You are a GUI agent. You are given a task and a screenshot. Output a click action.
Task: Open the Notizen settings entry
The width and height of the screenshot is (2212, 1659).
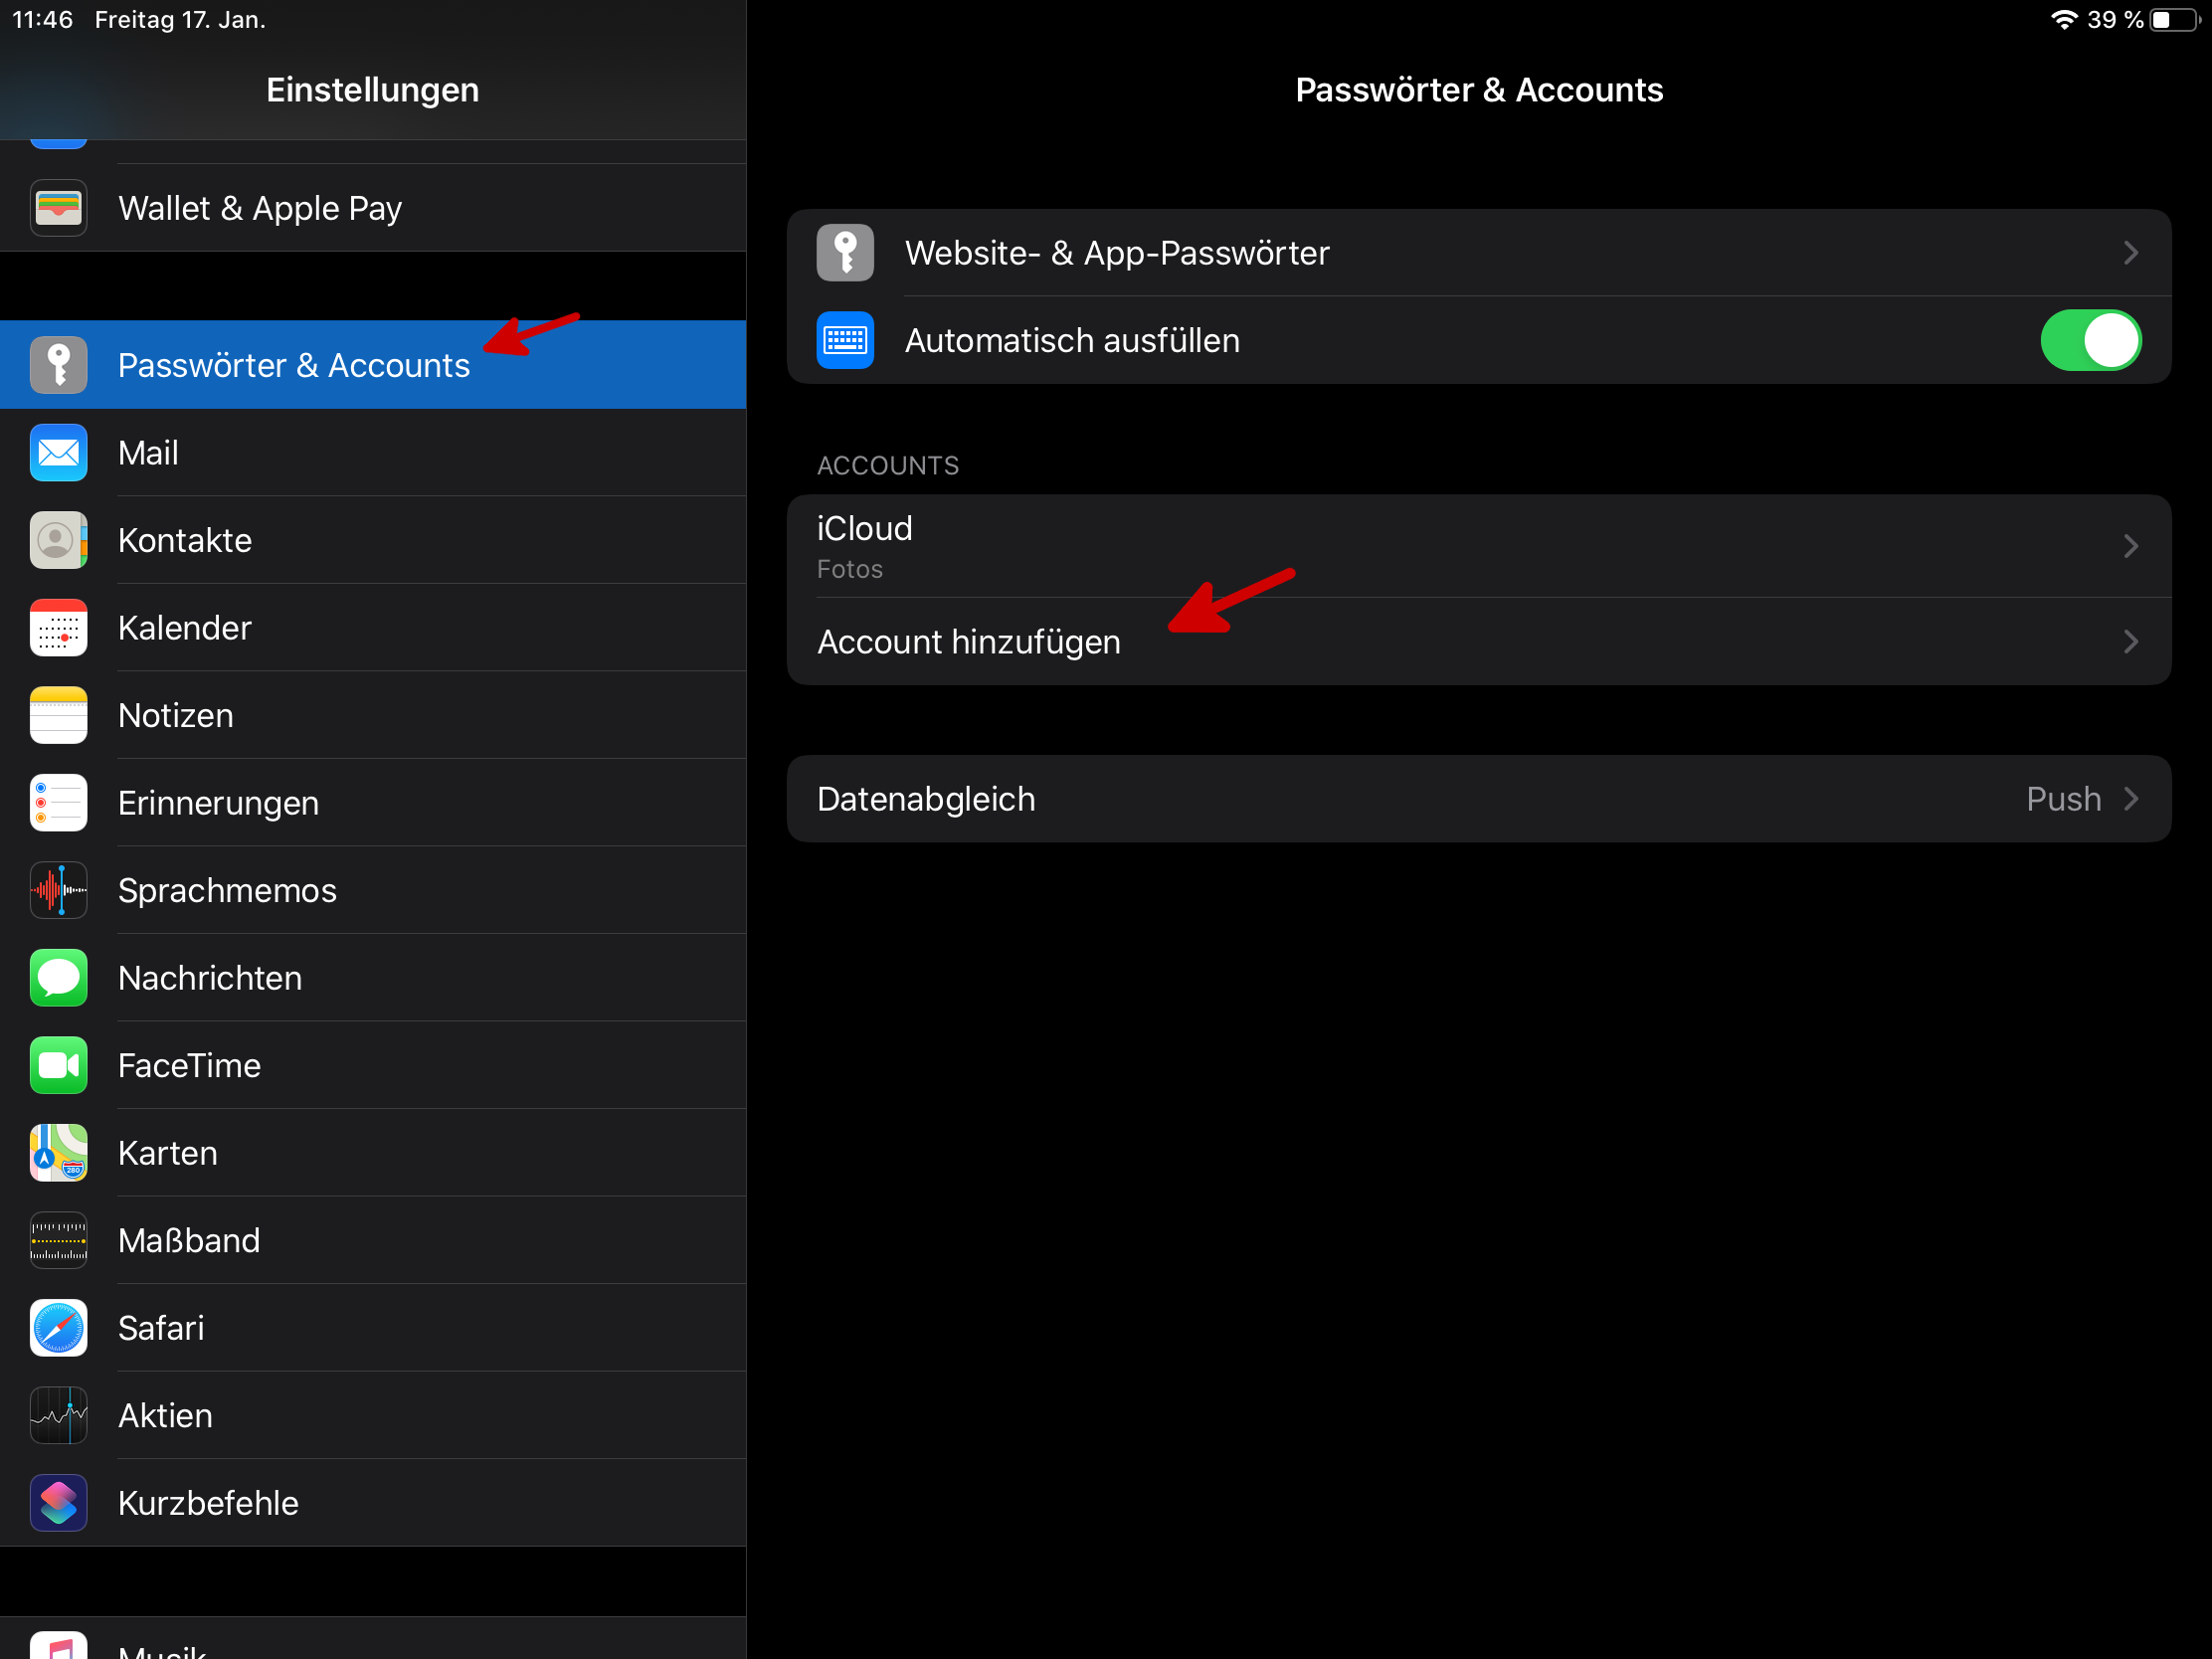(x=176, y=715)
